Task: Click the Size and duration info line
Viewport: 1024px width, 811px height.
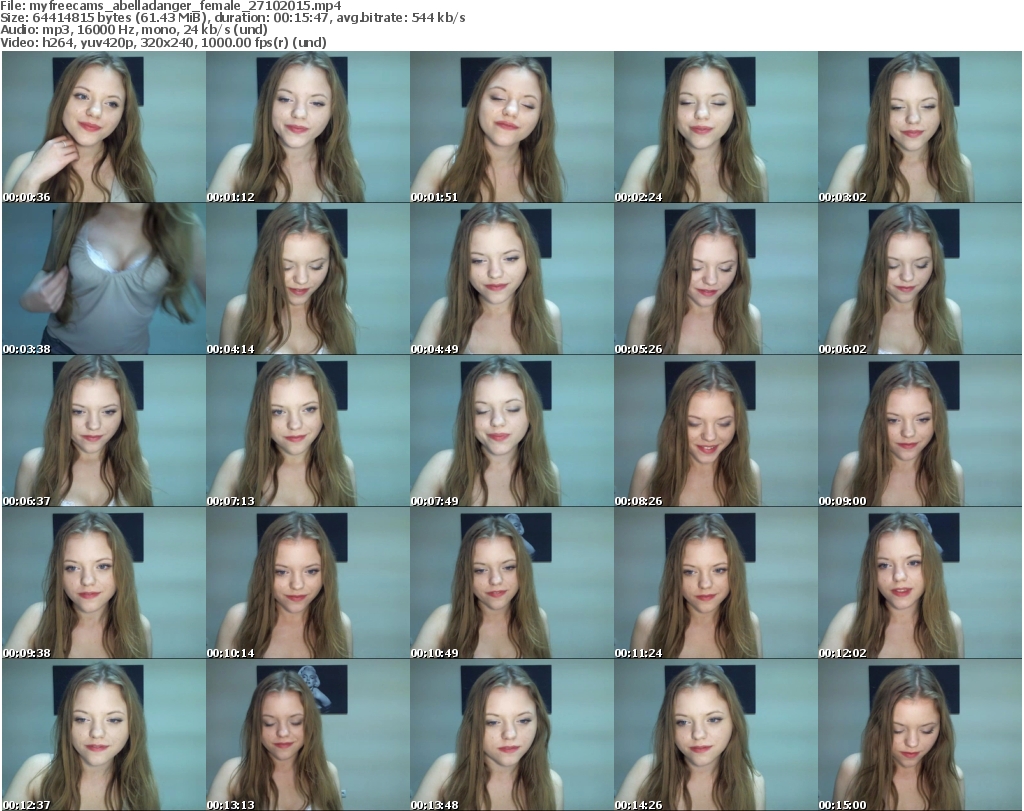Action: pos(232,18)
